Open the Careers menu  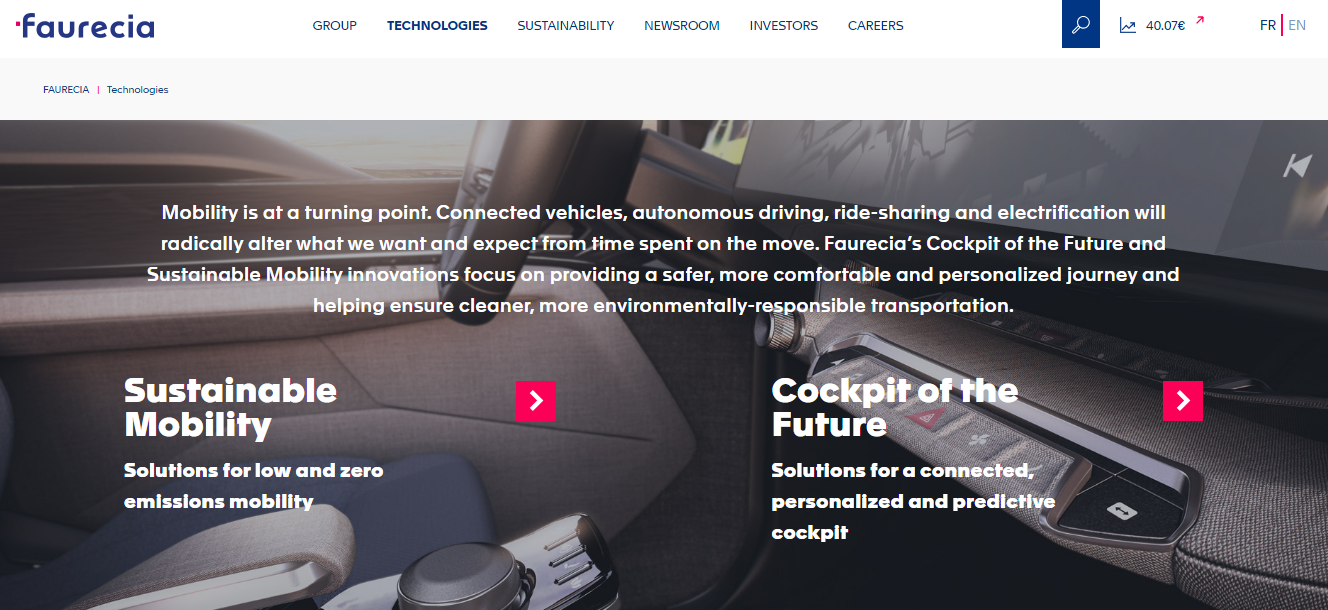876,26
